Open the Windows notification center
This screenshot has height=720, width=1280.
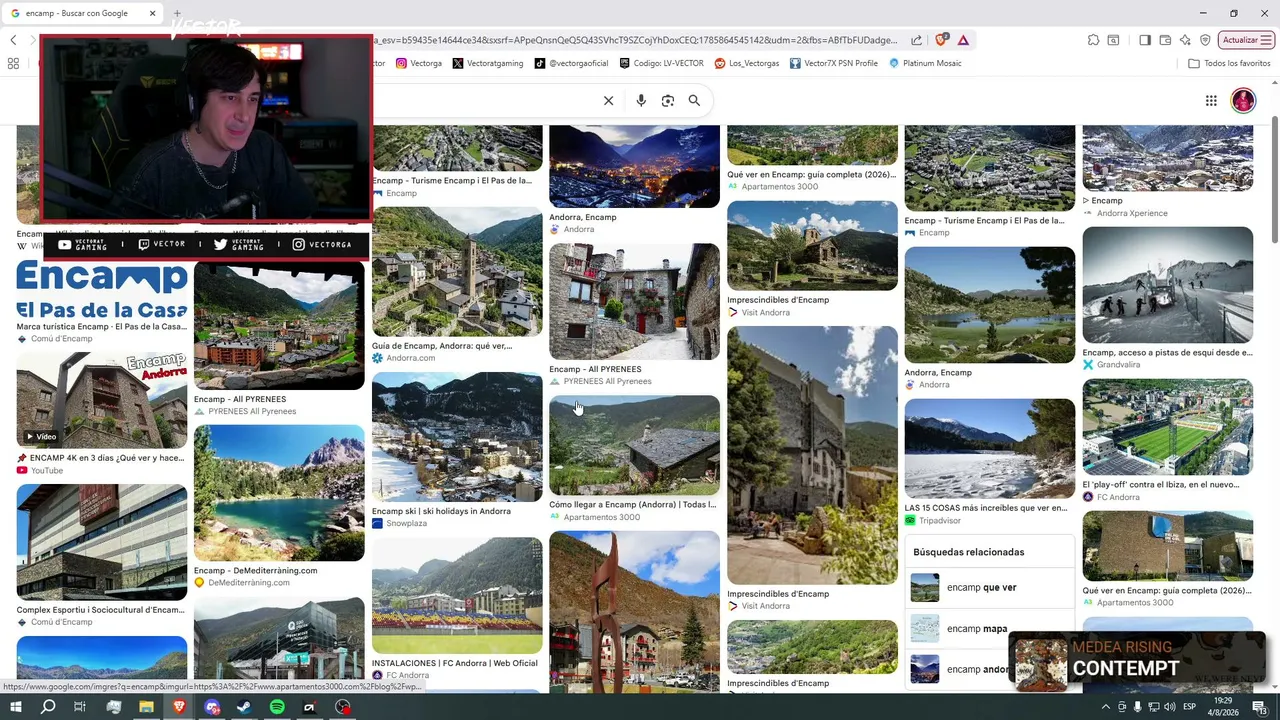(x=1261, y=707)
